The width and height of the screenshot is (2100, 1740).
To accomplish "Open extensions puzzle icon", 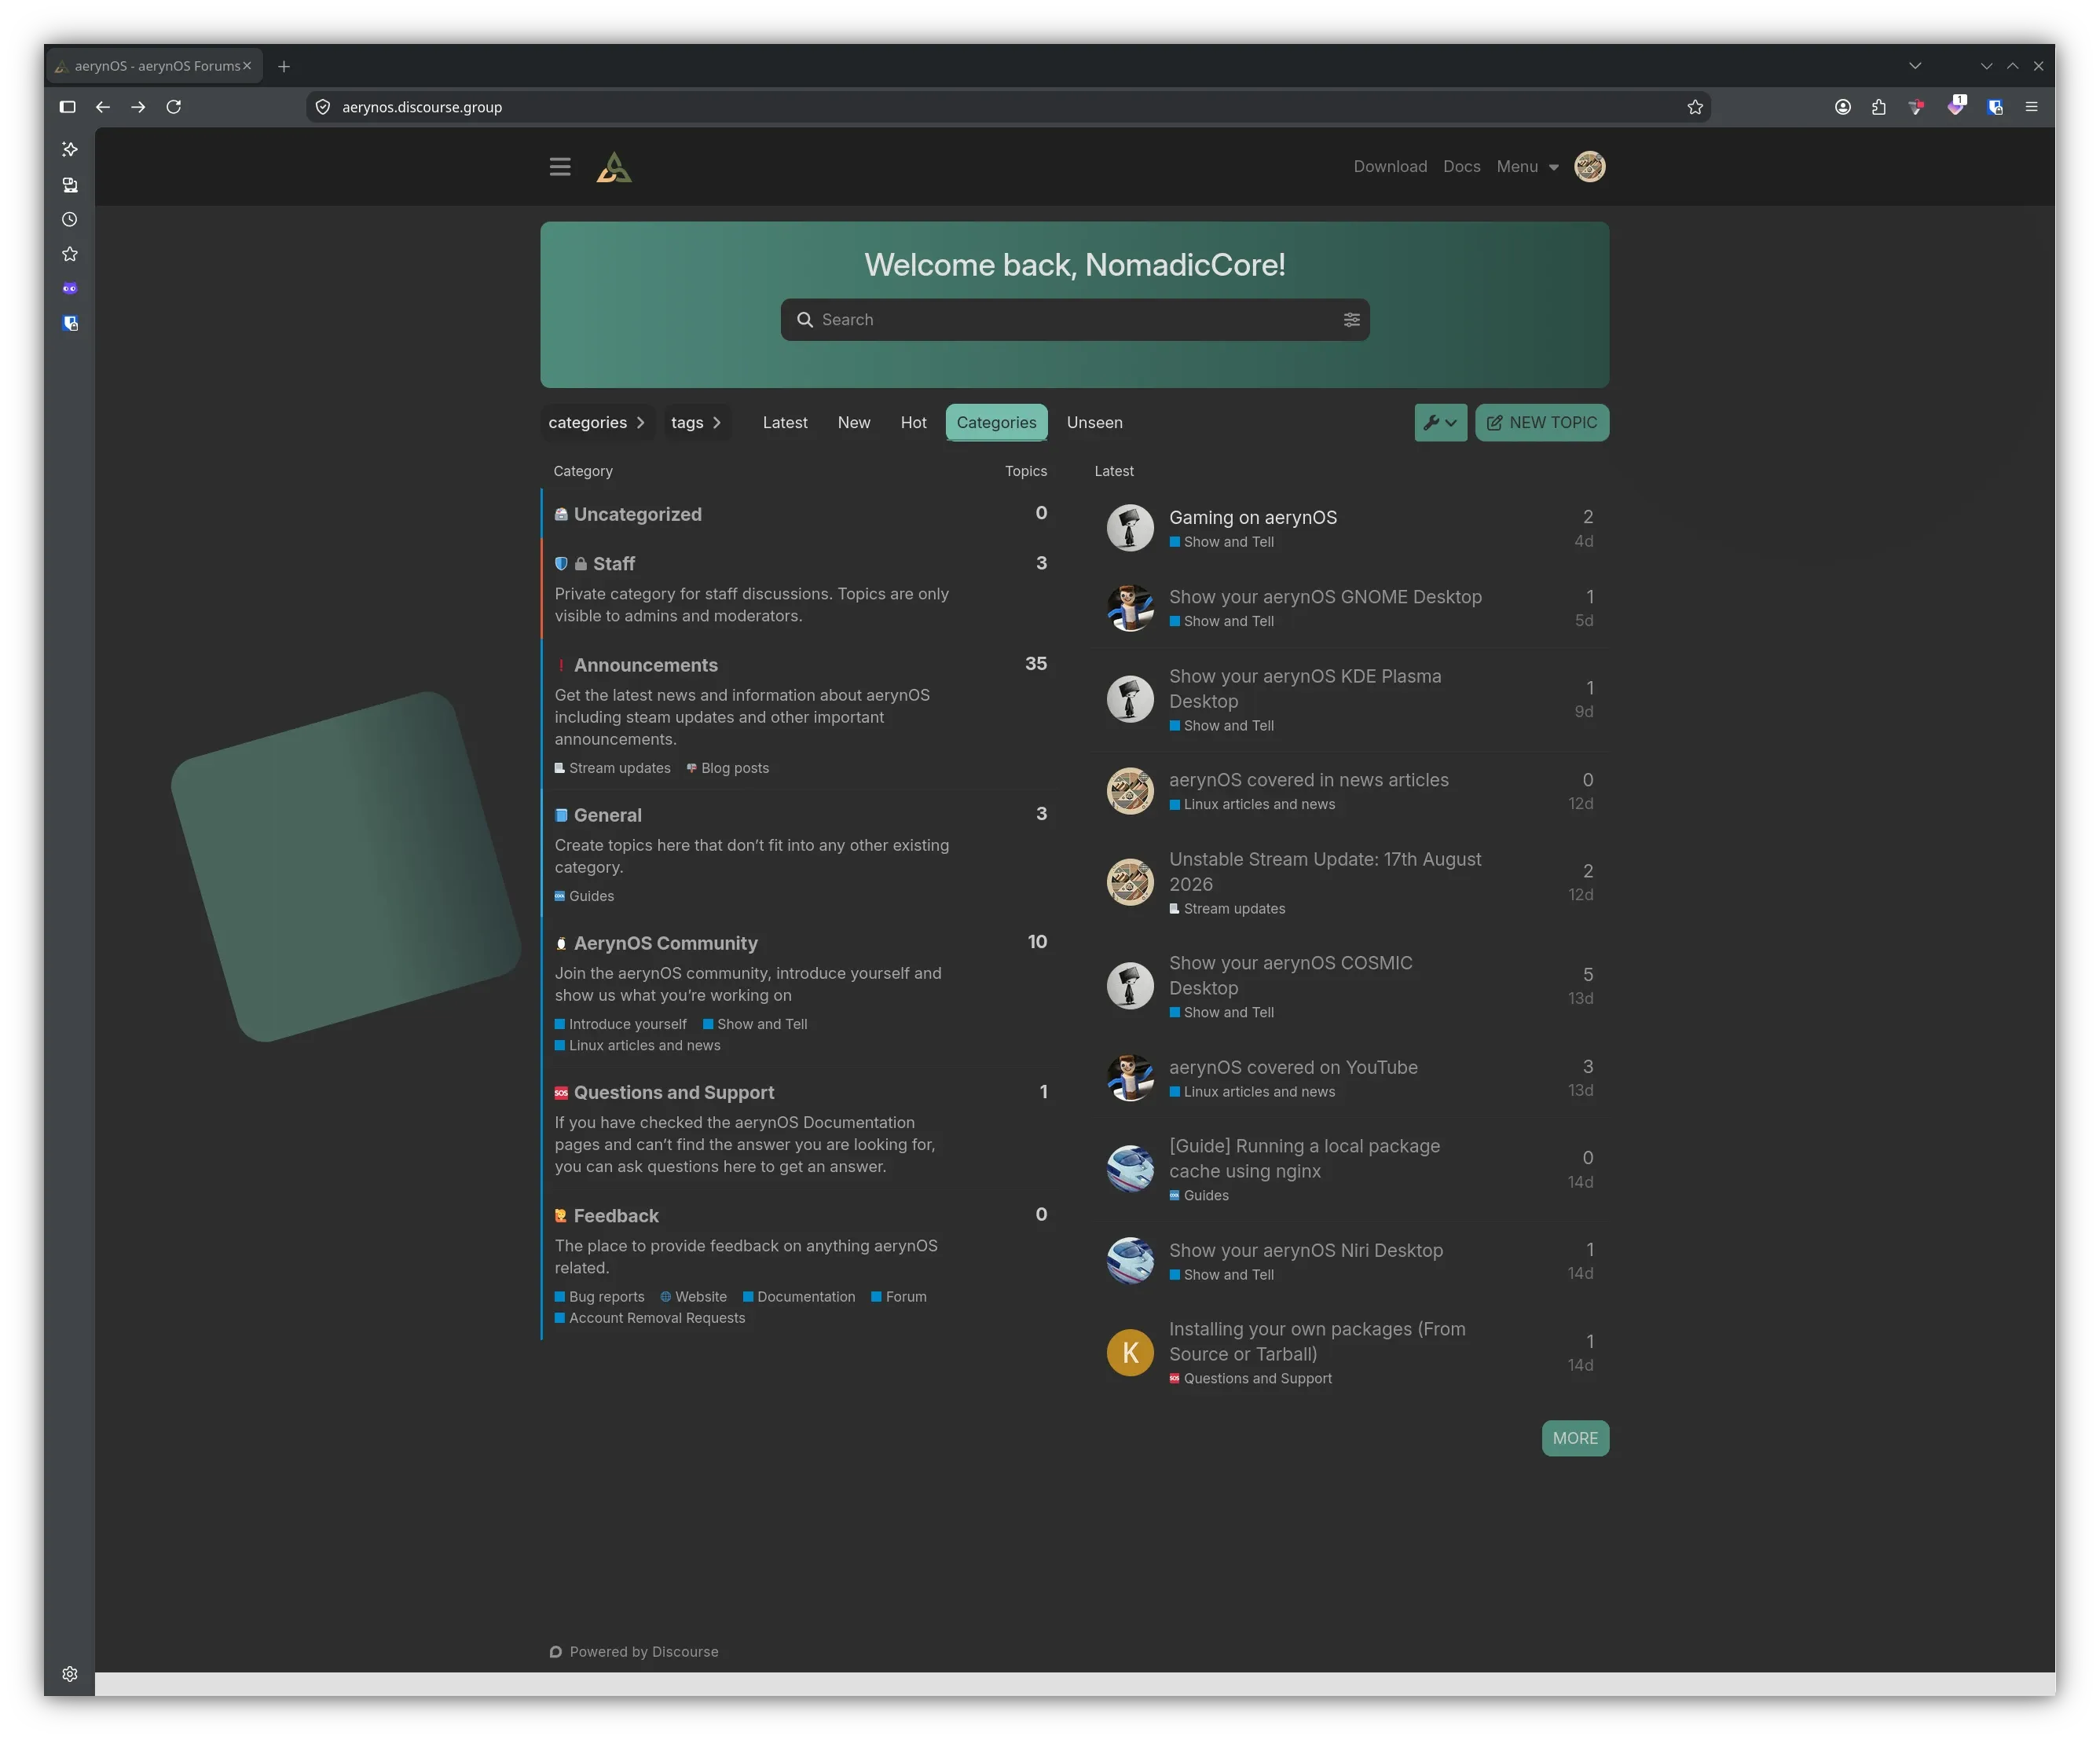I will pyautogui.click(x=1878, y=107).
